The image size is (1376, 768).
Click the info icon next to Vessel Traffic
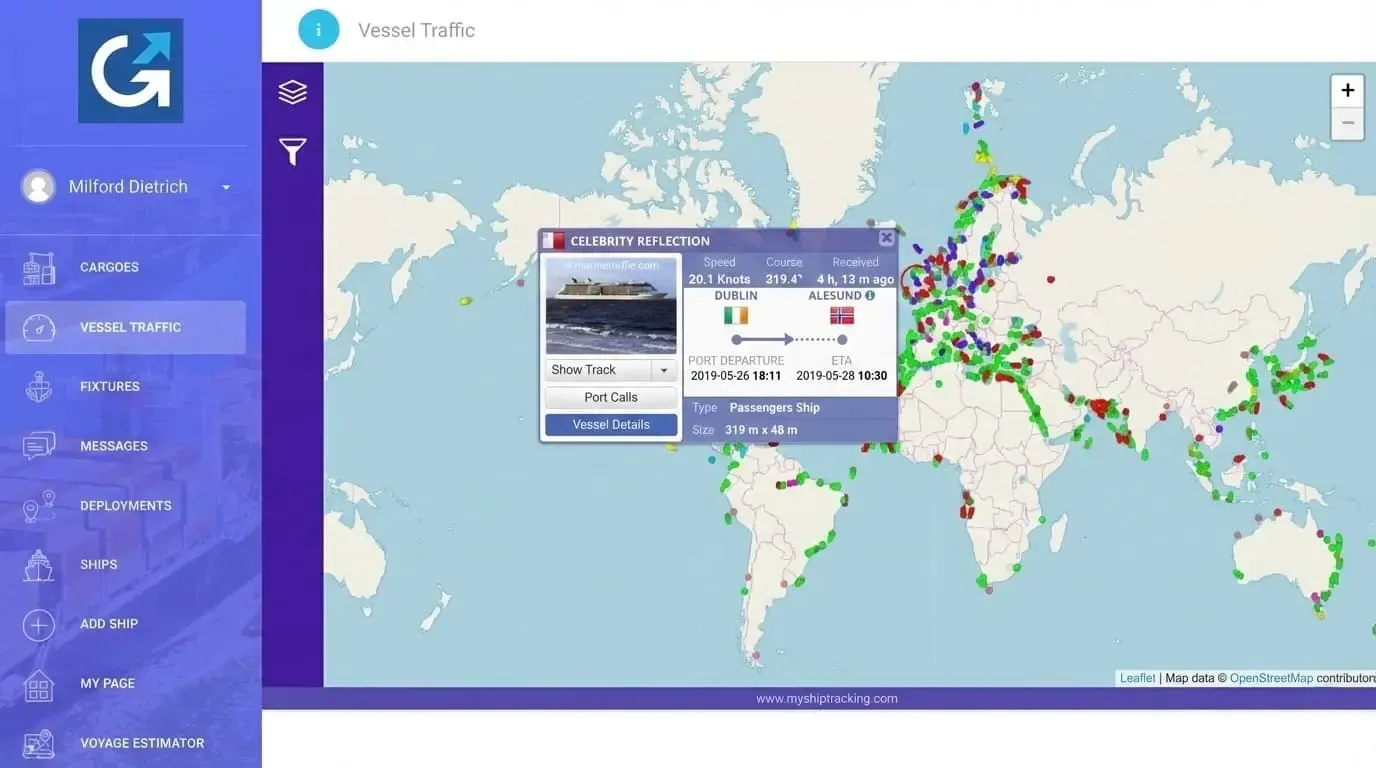pos(319,29)
